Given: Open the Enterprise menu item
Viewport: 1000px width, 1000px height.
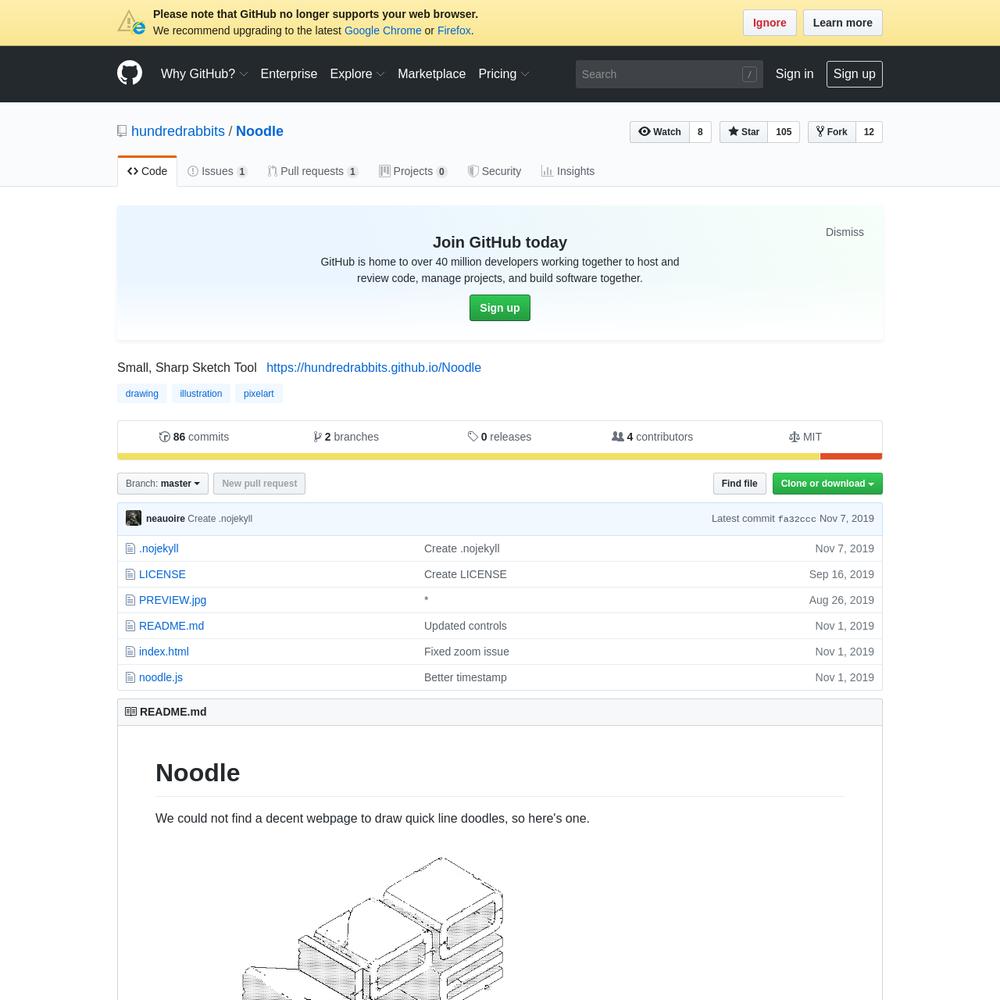Looking at the screenshot, I should 289,74.
